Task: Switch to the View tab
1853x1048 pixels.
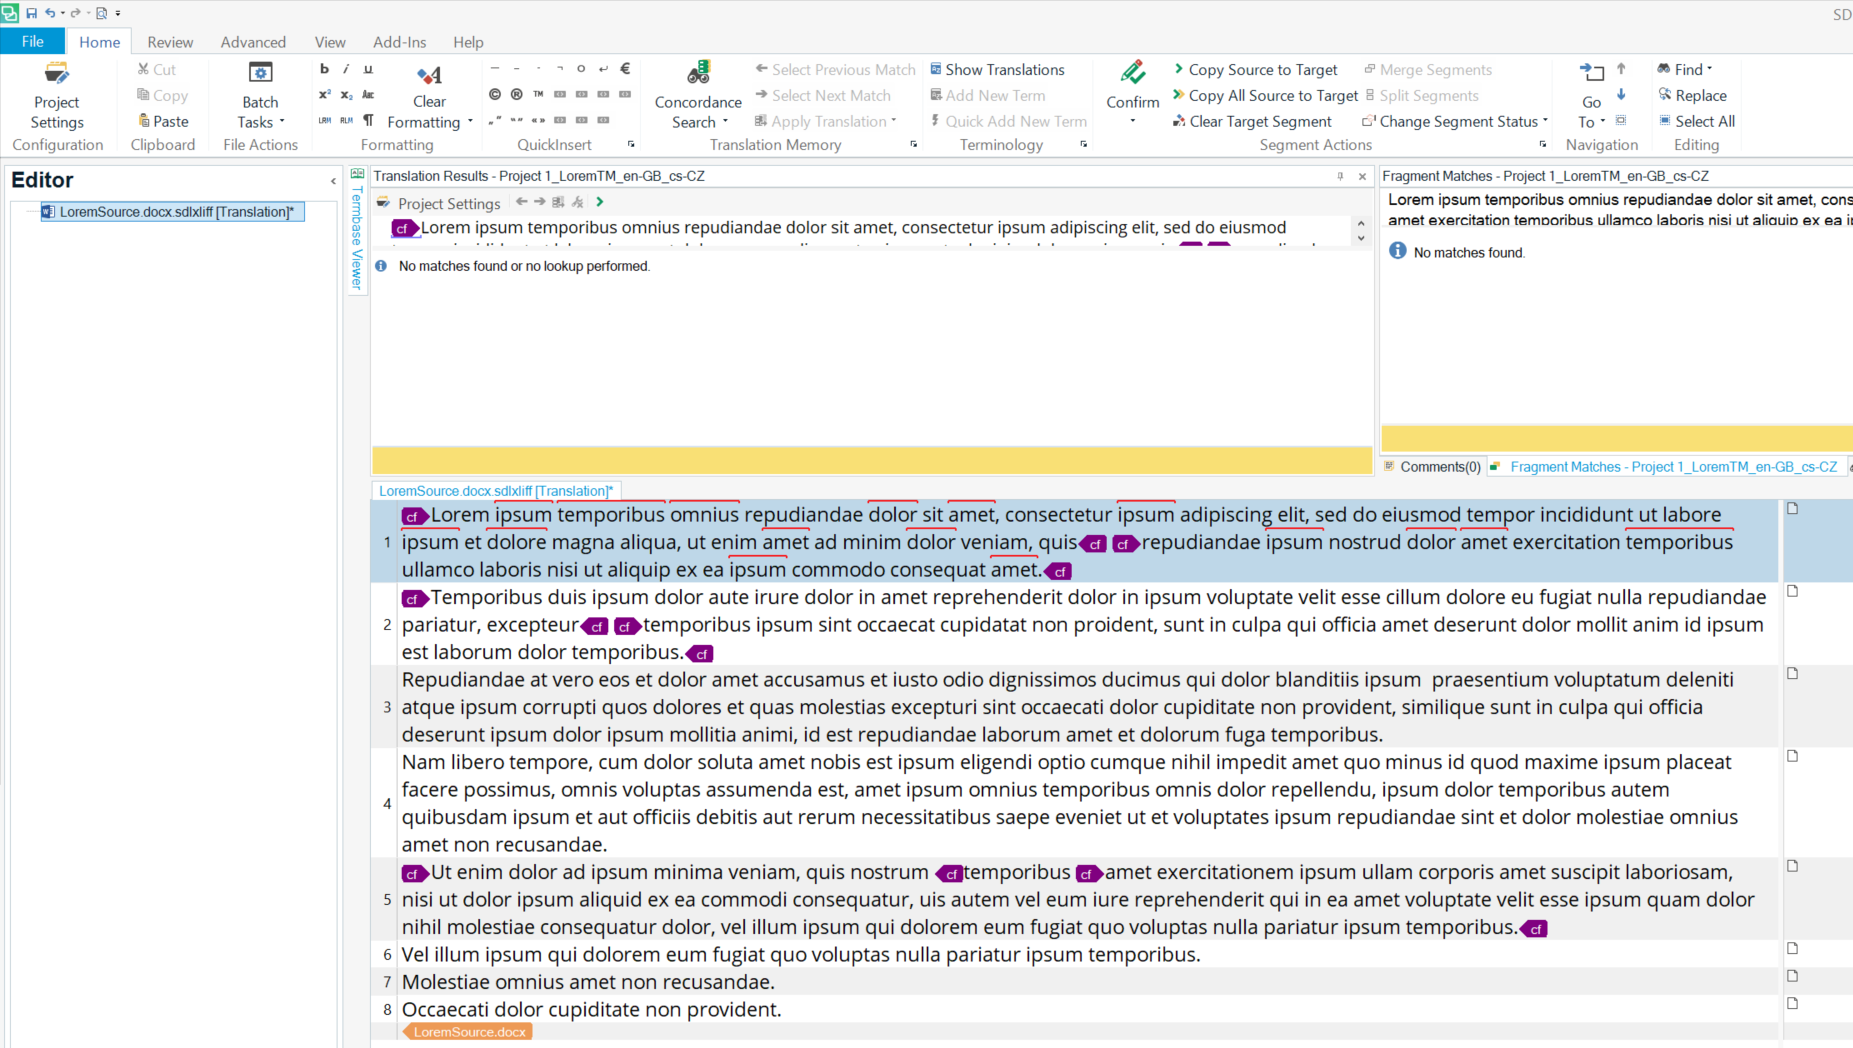Action: pos(330,42)
